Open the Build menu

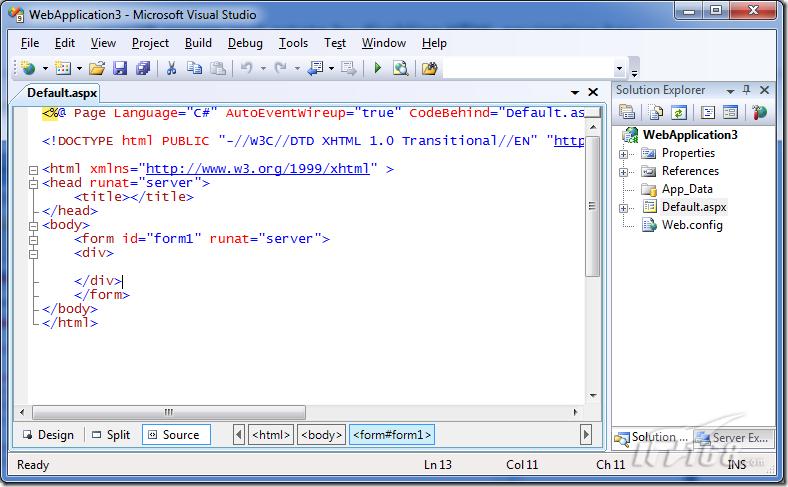point(198,43)
